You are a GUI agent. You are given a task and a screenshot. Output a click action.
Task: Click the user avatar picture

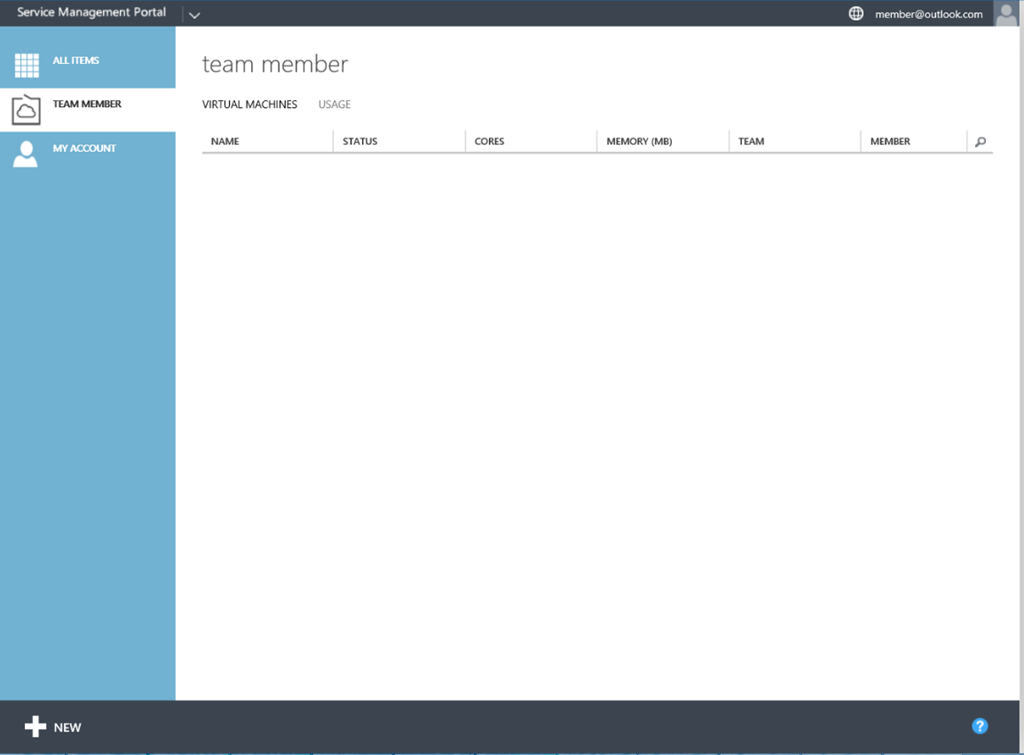(x=1006, y=13)
